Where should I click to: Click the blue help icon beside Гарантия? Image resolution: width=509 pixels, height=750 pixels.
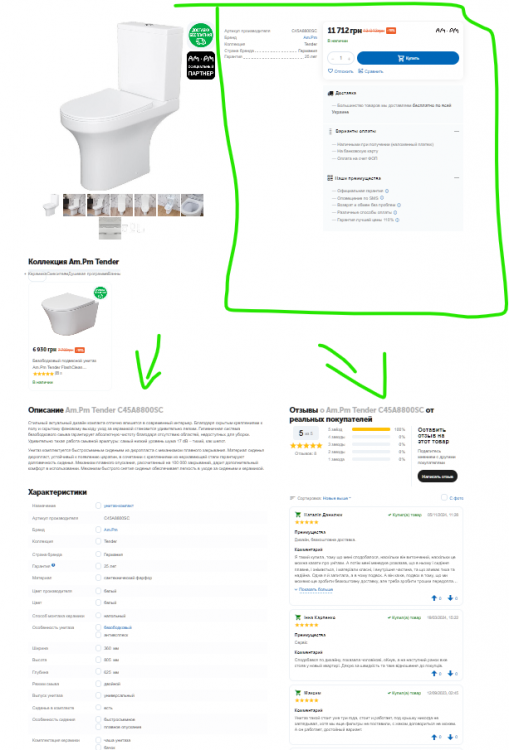pos(53,565)
